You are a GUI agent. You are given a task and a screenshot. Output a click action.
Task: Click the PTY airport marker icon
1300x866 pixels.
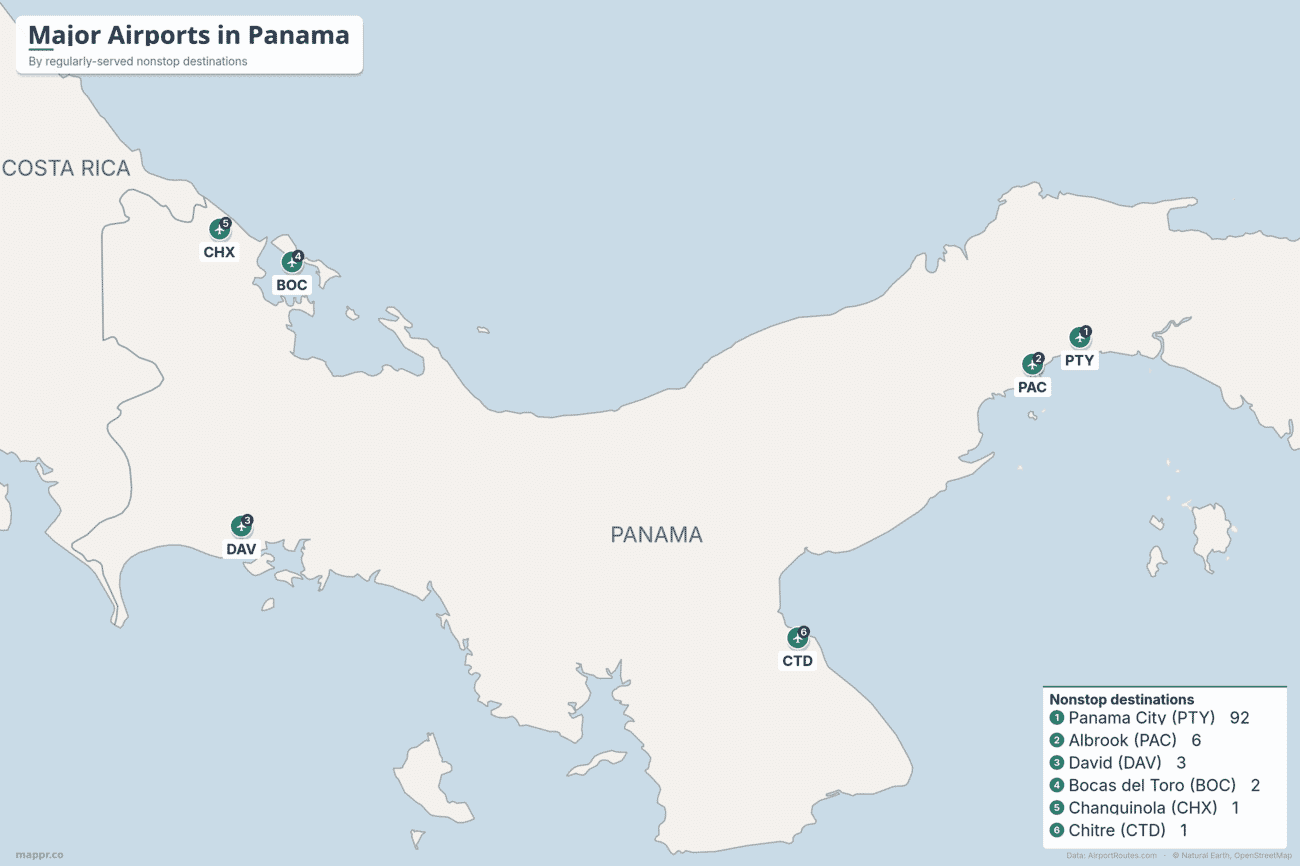(x=1078, y=338)
